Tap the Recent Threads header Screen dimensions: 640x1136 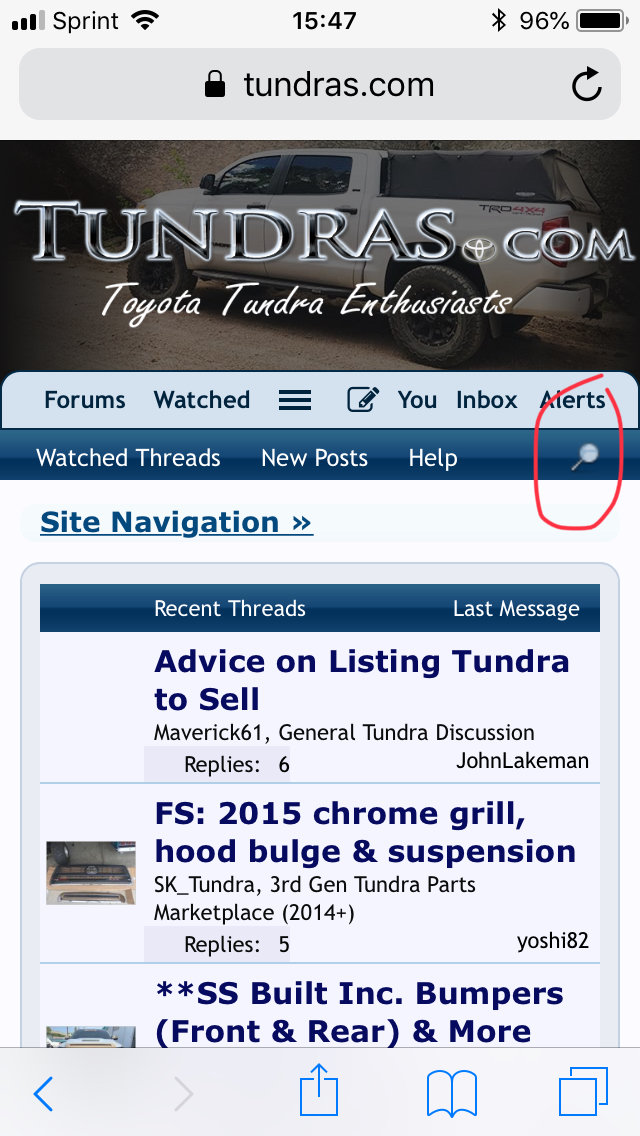230,609
